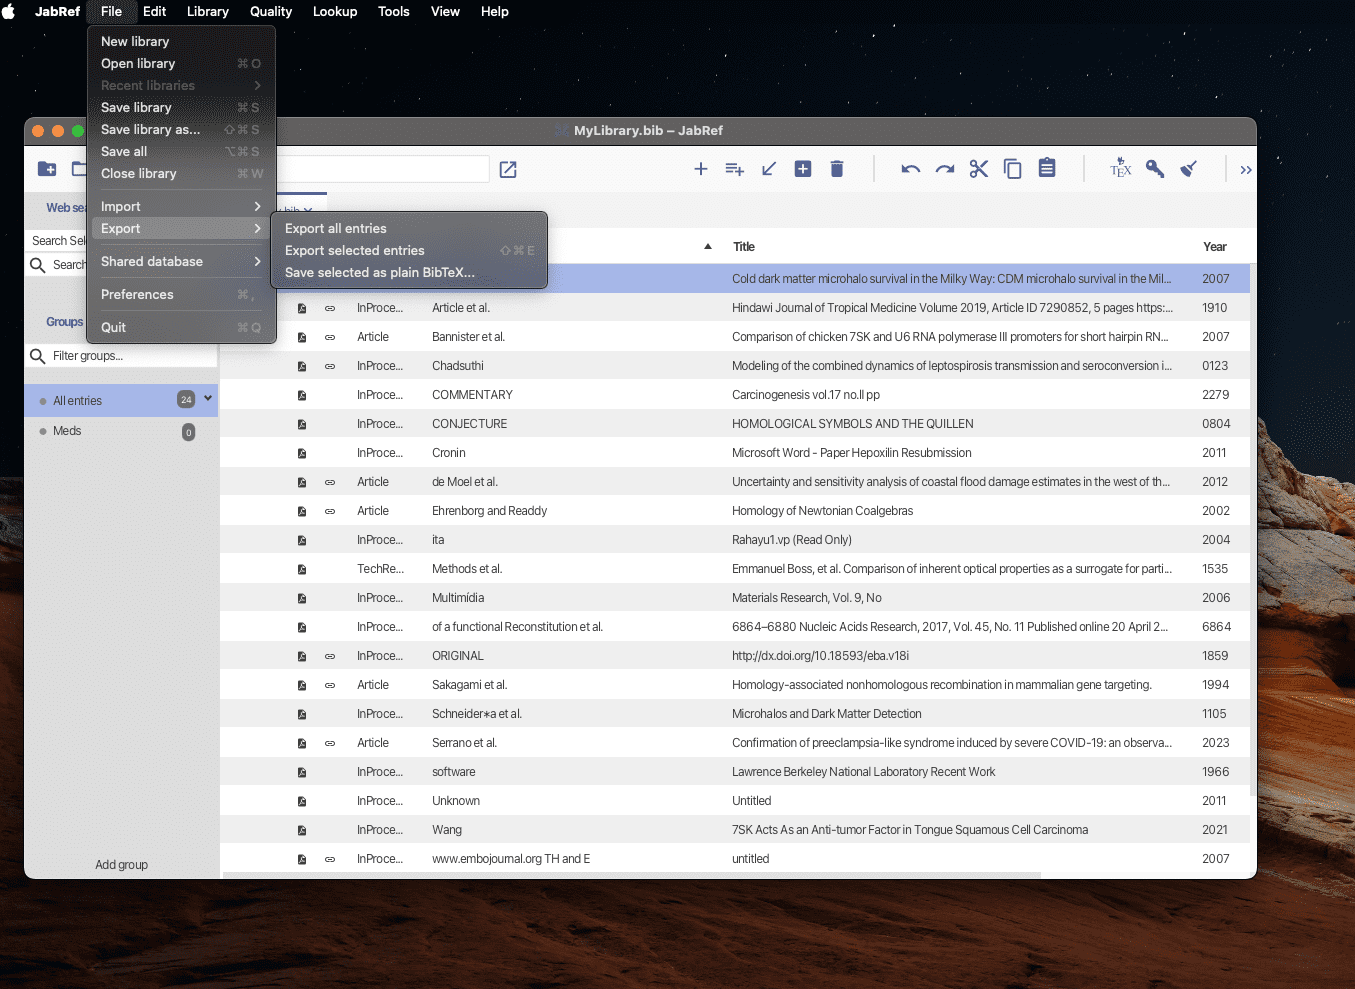This screenshot has height=989, width=1355.
Task: Click the TeX push-to-editor icon
Action: [x=1120, y=168]
